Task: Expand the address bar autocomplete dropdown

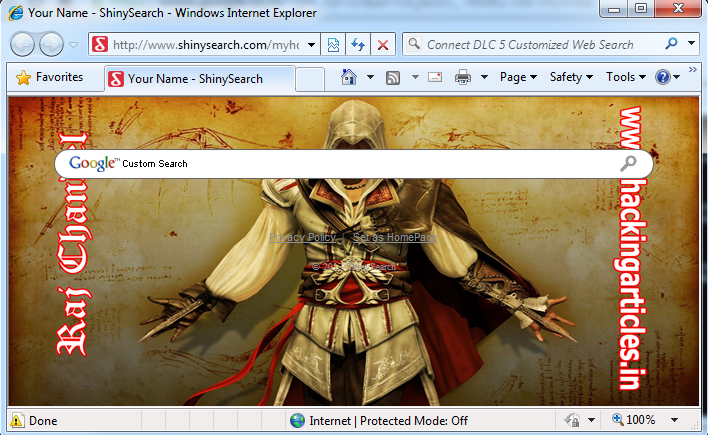Action: coord(311,45)
